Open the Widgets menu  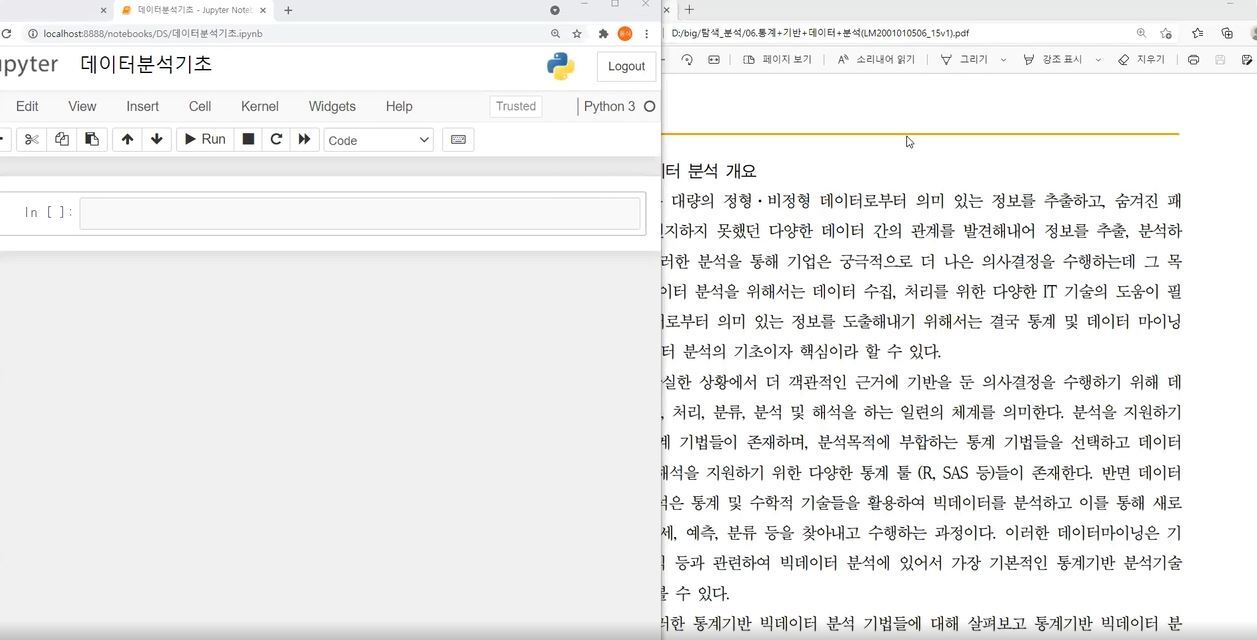tap(332, 106)
